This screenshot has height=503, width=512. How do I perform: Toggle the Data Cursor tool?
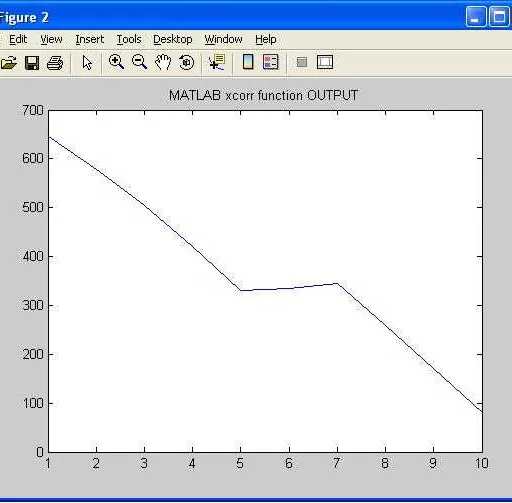[217, 62]
